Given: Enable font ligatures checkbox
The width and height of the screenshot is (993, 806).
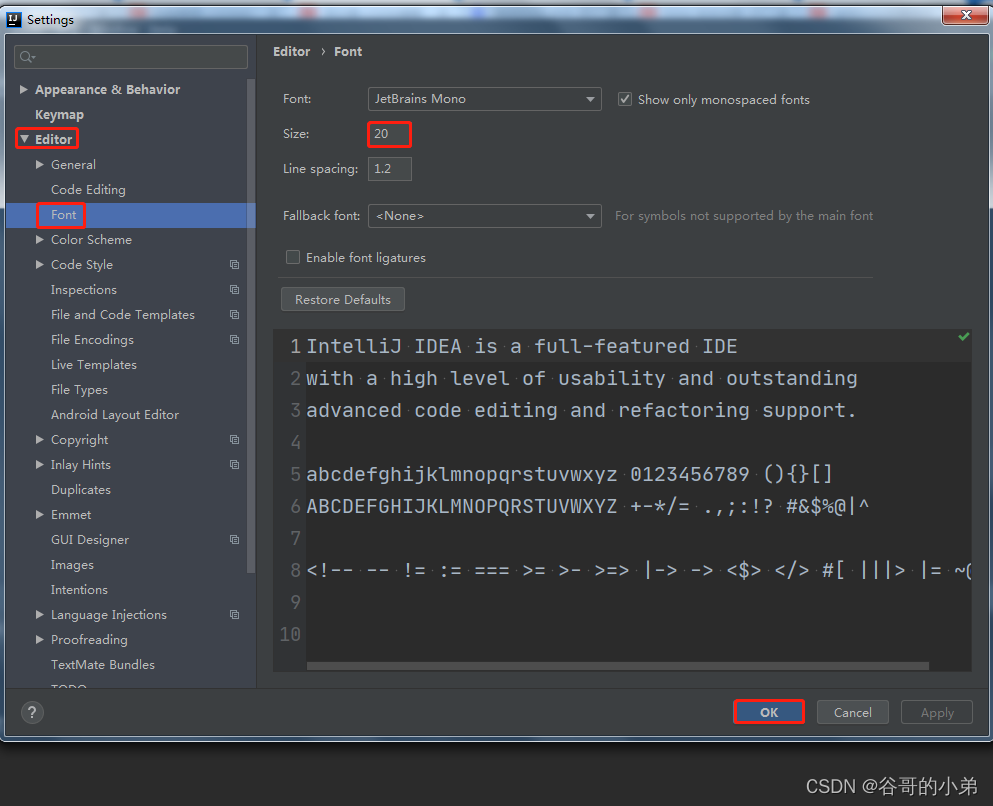Looking at the screenshot, I should click(293, 257).
